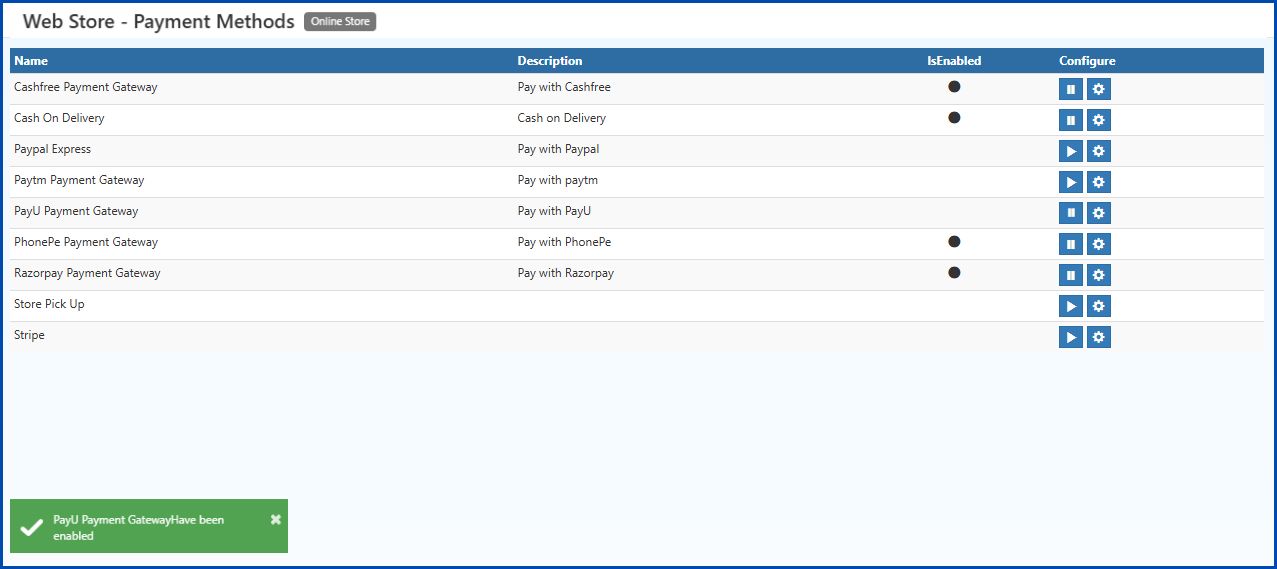Select the Razorpay Payment Gateway name
The image size is (1277, 569).
87,273
